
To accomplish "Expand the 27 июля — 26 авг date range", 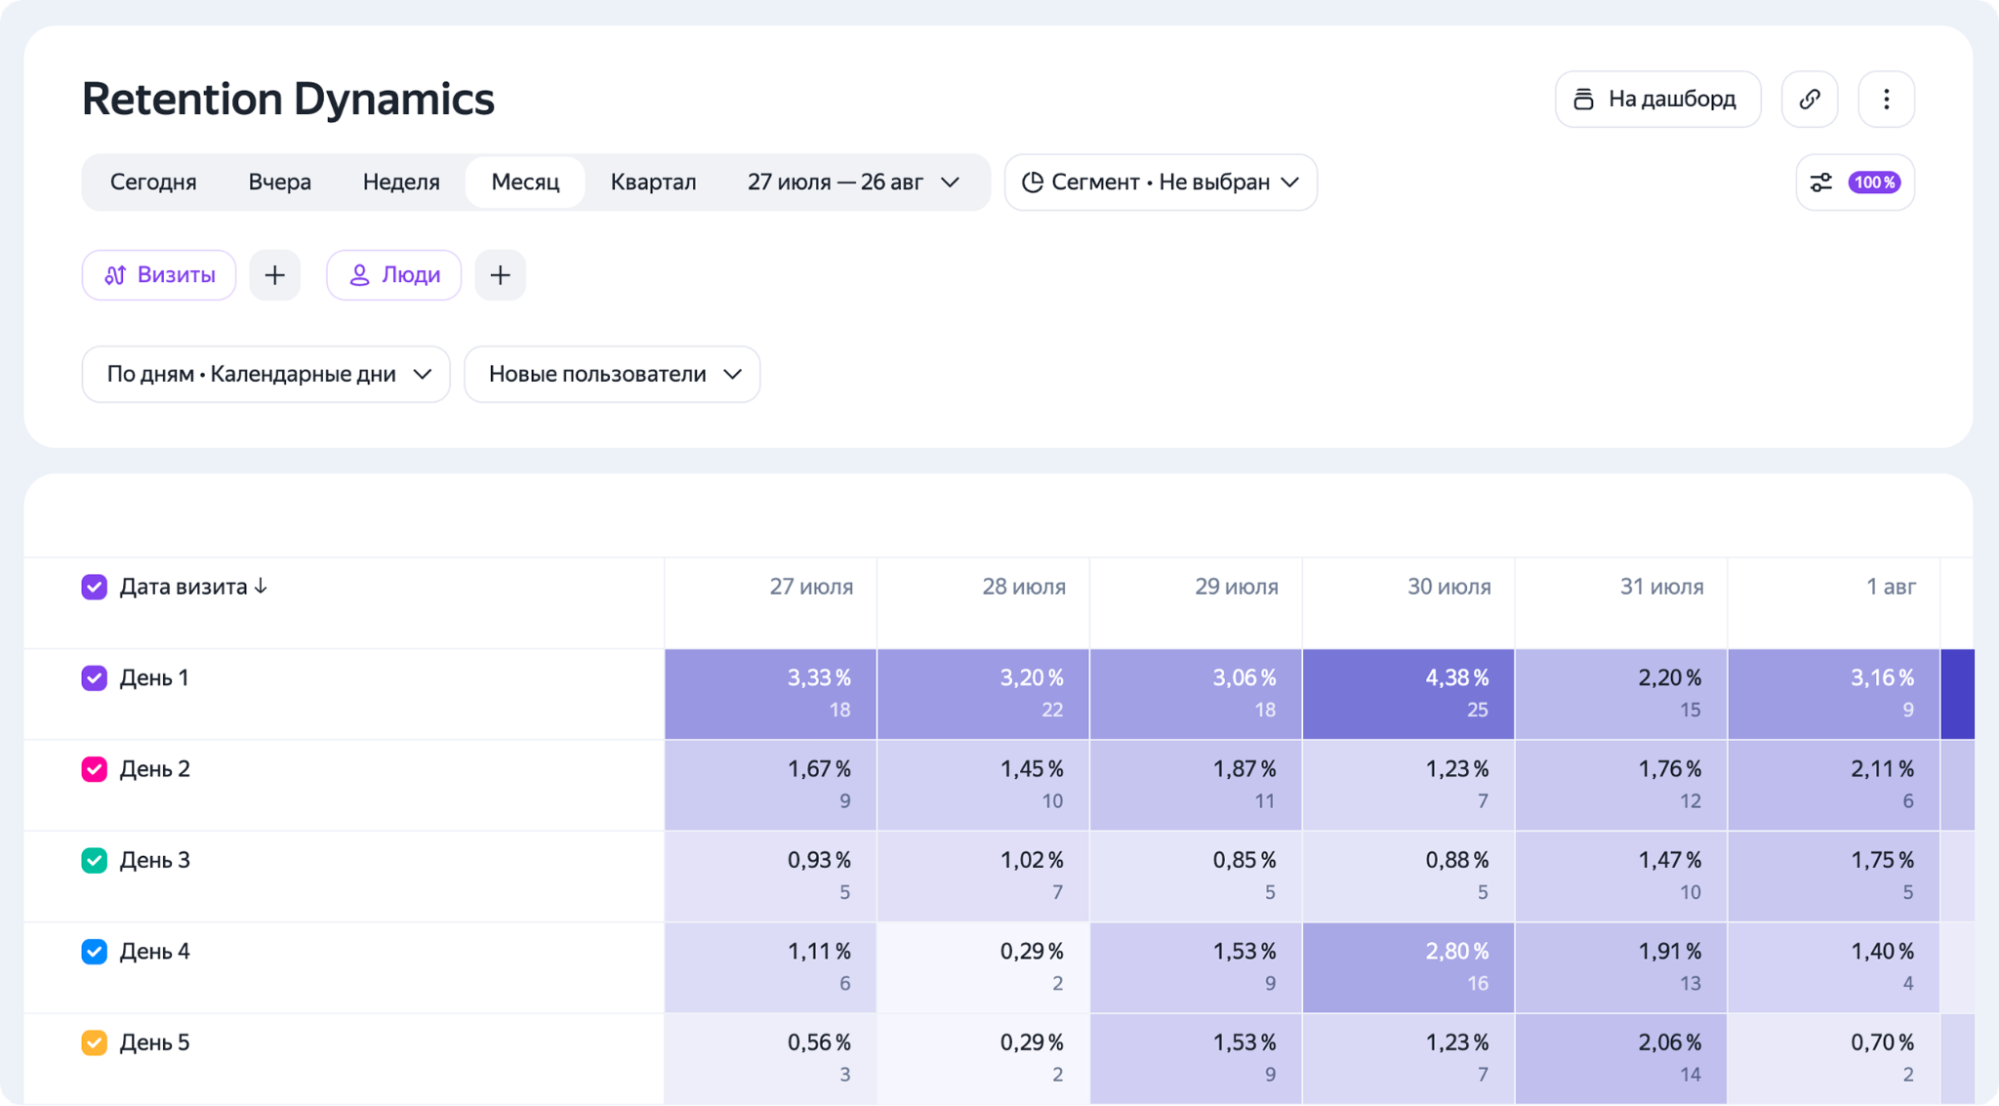I will click(853, 182).
